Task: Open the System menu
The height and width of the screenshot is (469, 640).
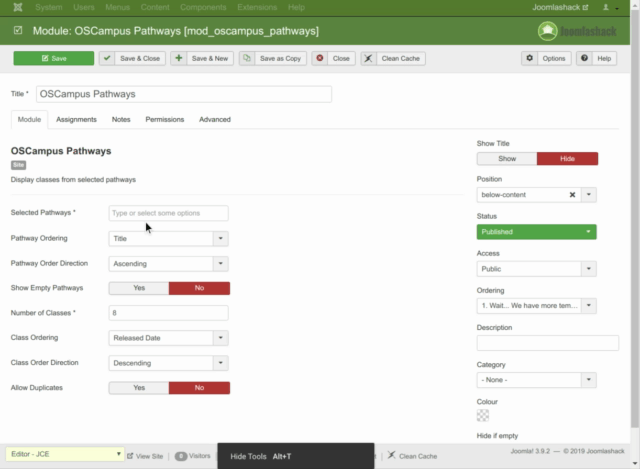Action: [x=49, y=7]
